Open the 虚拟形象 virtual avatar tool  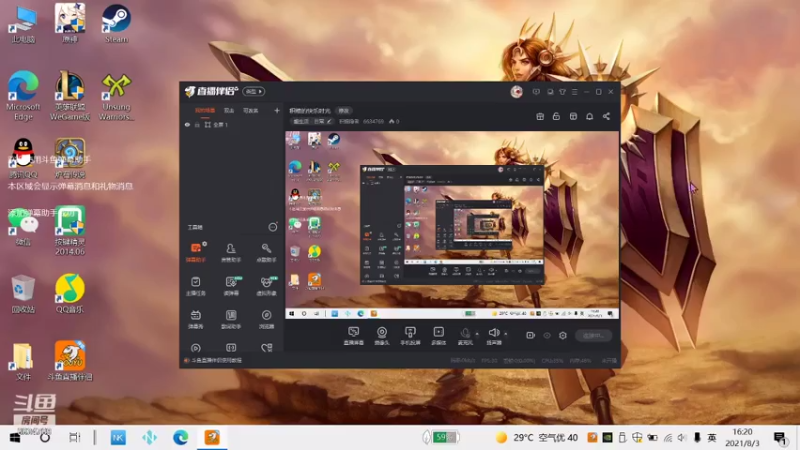click(266, 286)
